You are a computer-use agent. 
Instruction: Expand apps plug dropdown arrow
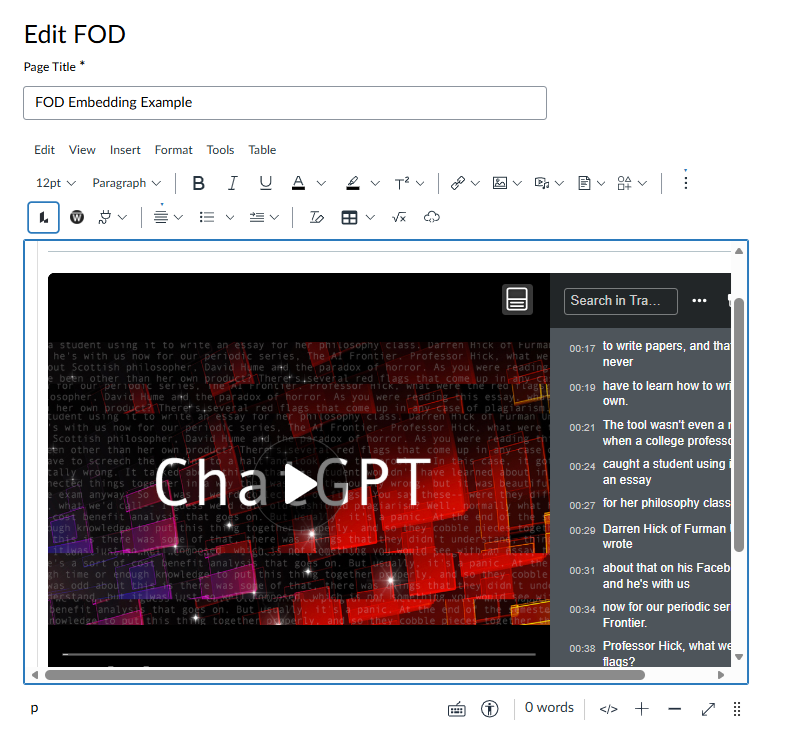(x=123, y=217)
